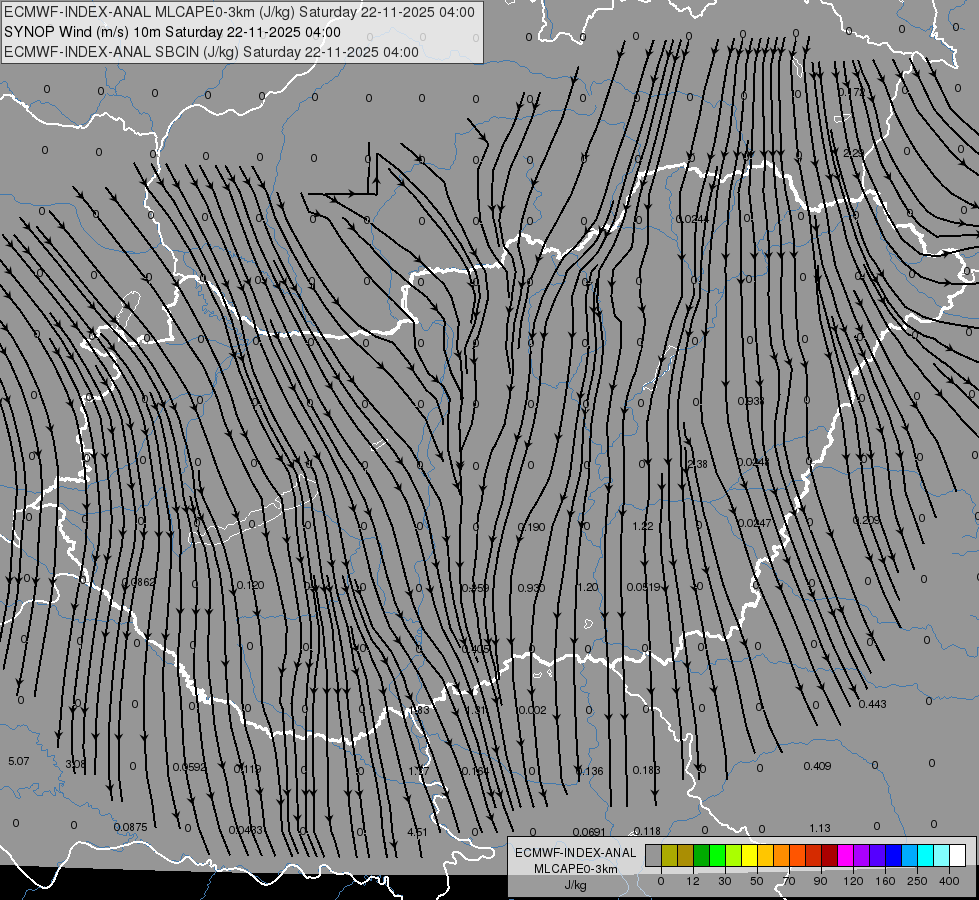
Task: Click the legend unit label J/kg
Action: [x=576, y=886]
